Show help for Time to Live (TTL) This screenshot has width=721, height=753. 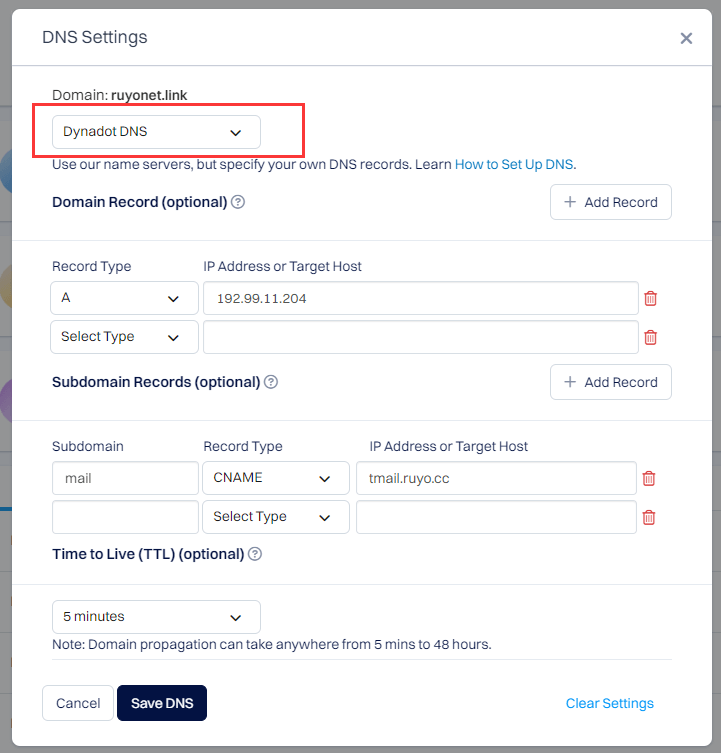[255, 554]
